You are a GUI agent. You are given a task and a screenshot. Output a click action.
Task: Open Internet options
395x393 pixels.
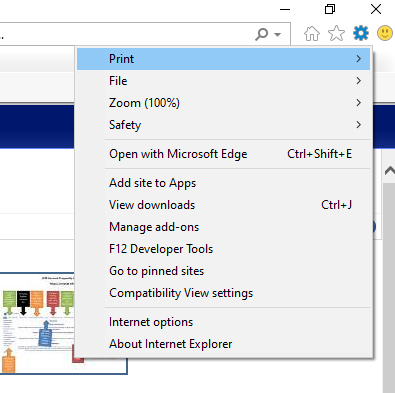223,322
